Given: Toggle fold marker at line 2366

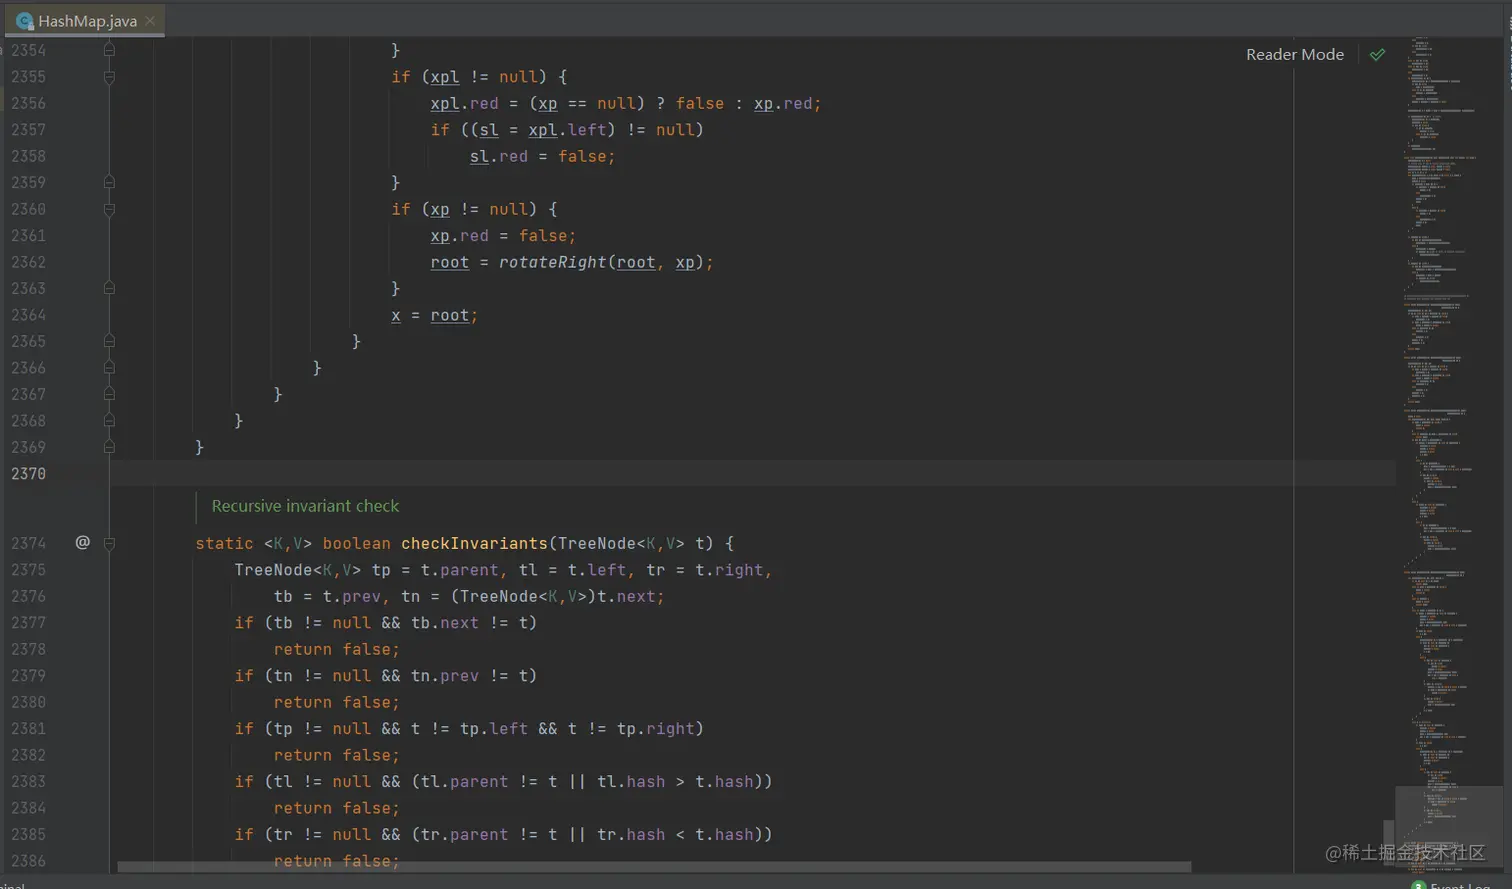Looking at the screenshot, I should pos(110,368).
